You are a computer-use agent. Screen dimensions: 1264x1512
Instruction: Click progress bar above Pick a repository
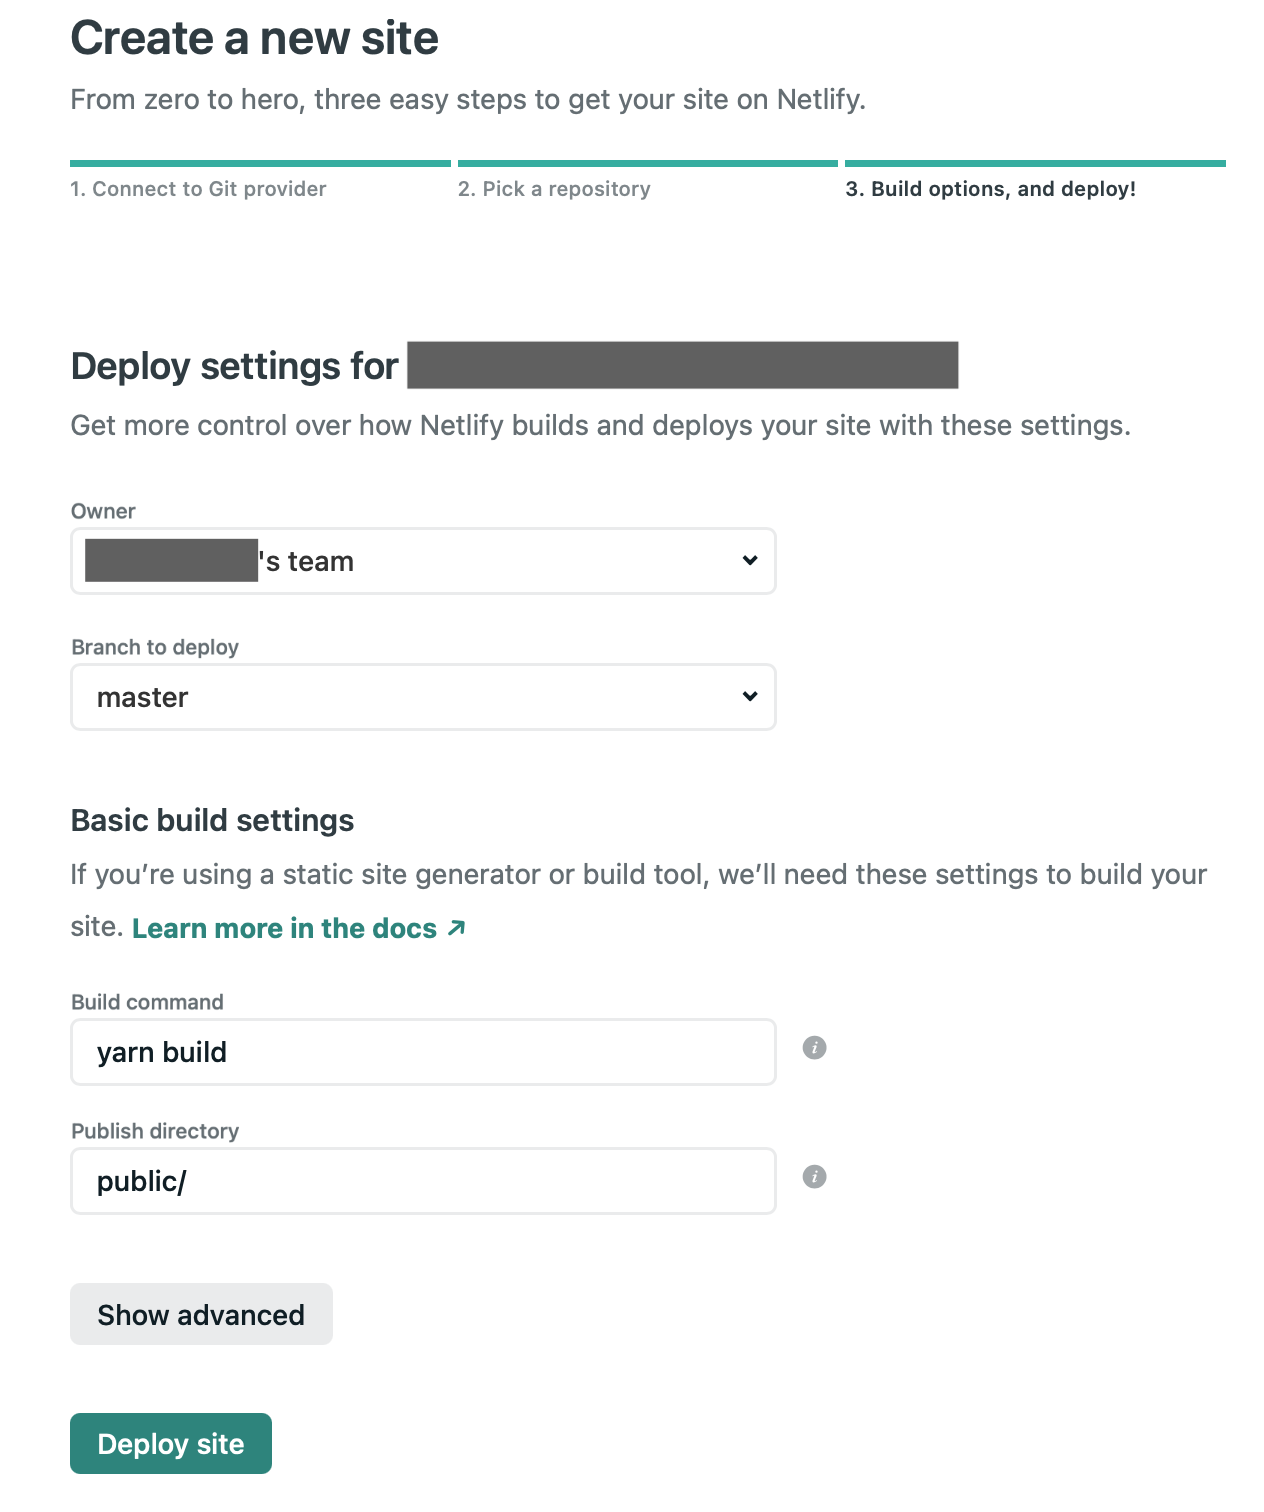(x=647, y=163)
